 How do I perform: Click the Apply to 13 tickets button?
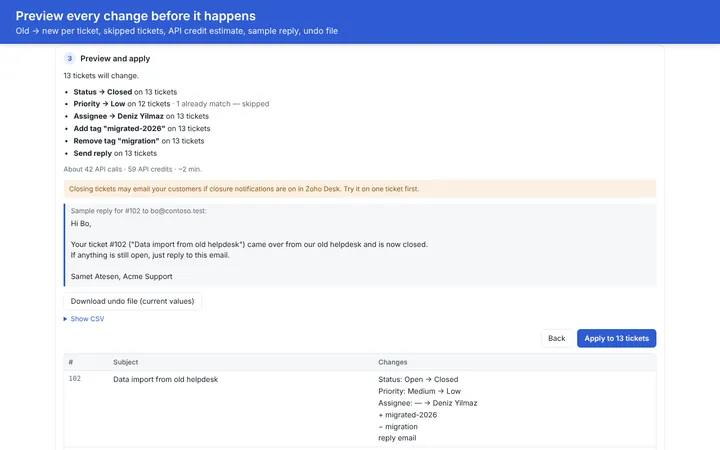coord(616,338)
